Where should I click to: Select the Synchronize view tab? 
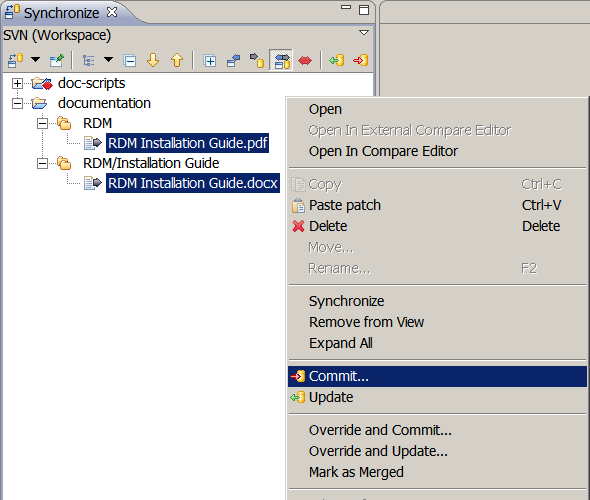(61, 13)
